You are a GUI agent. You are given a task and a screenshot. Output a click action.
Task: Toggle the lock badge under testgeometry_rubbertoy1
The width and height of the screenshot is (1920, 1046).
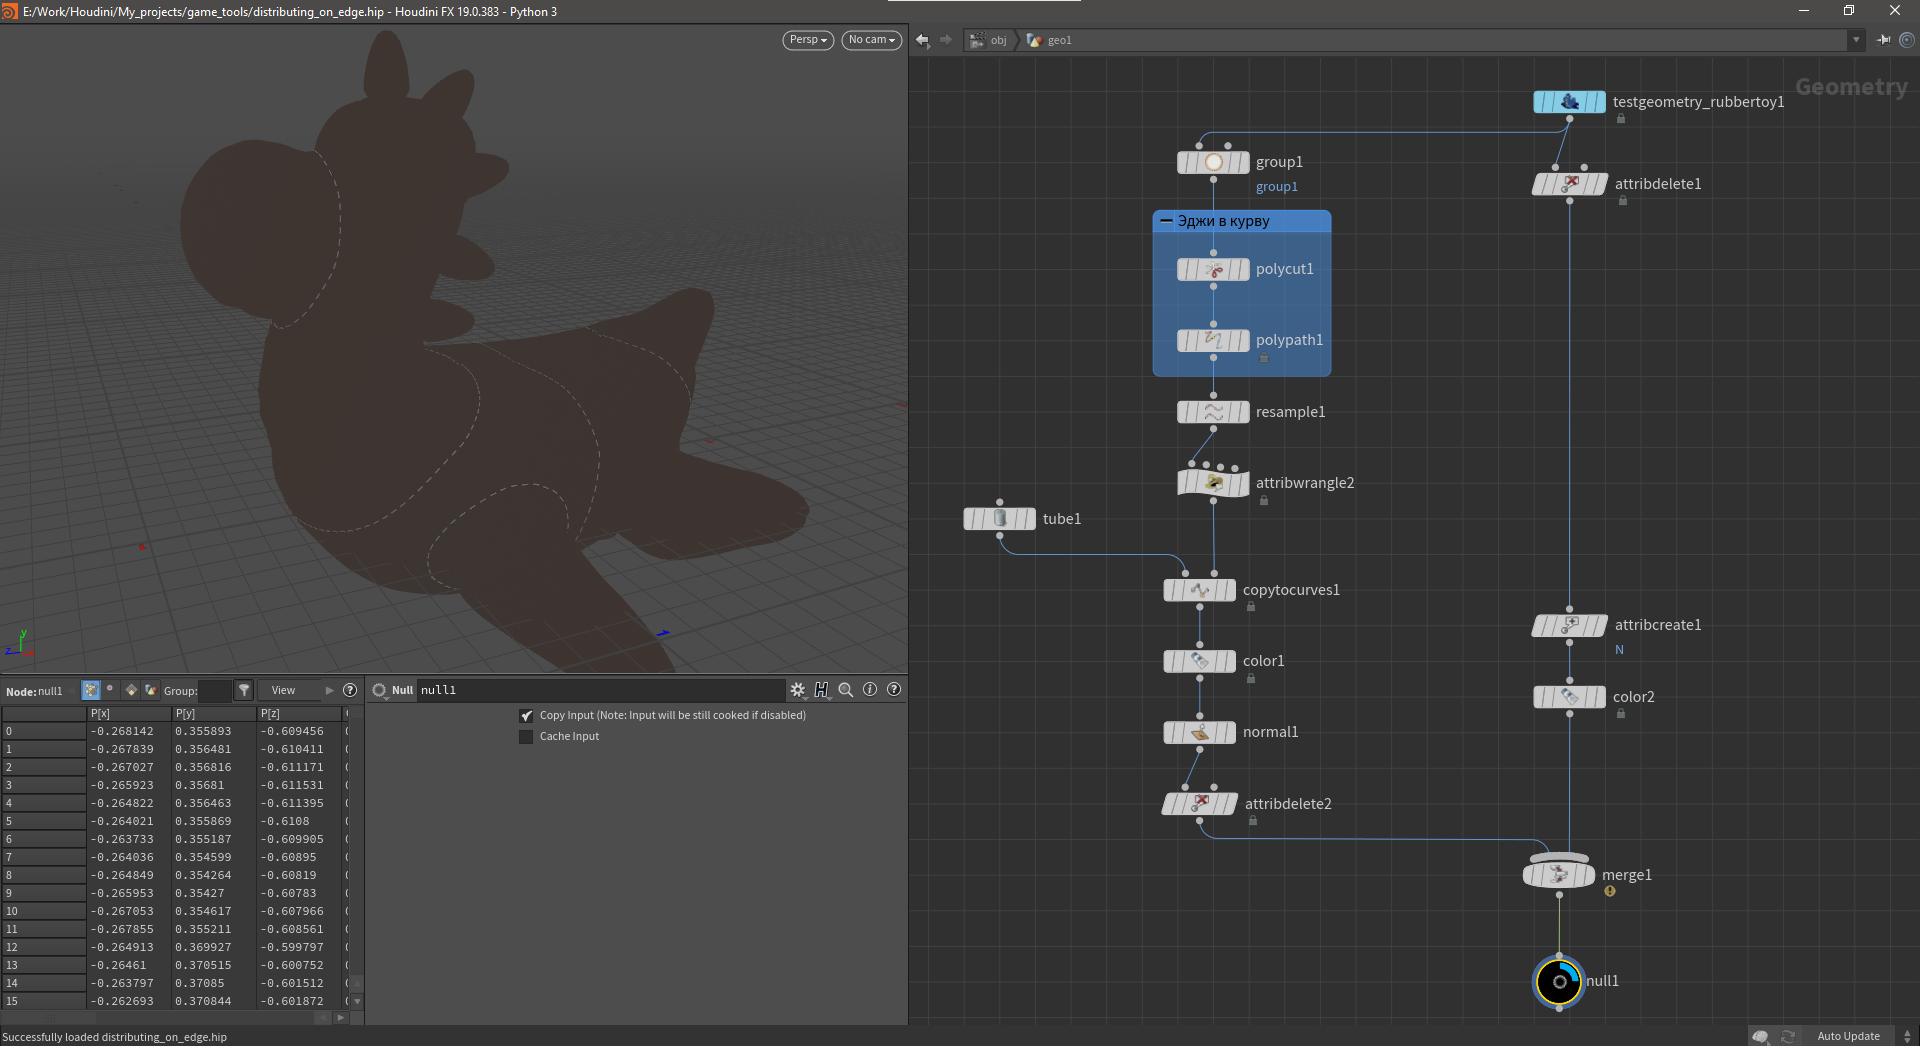coord(1621,119)
